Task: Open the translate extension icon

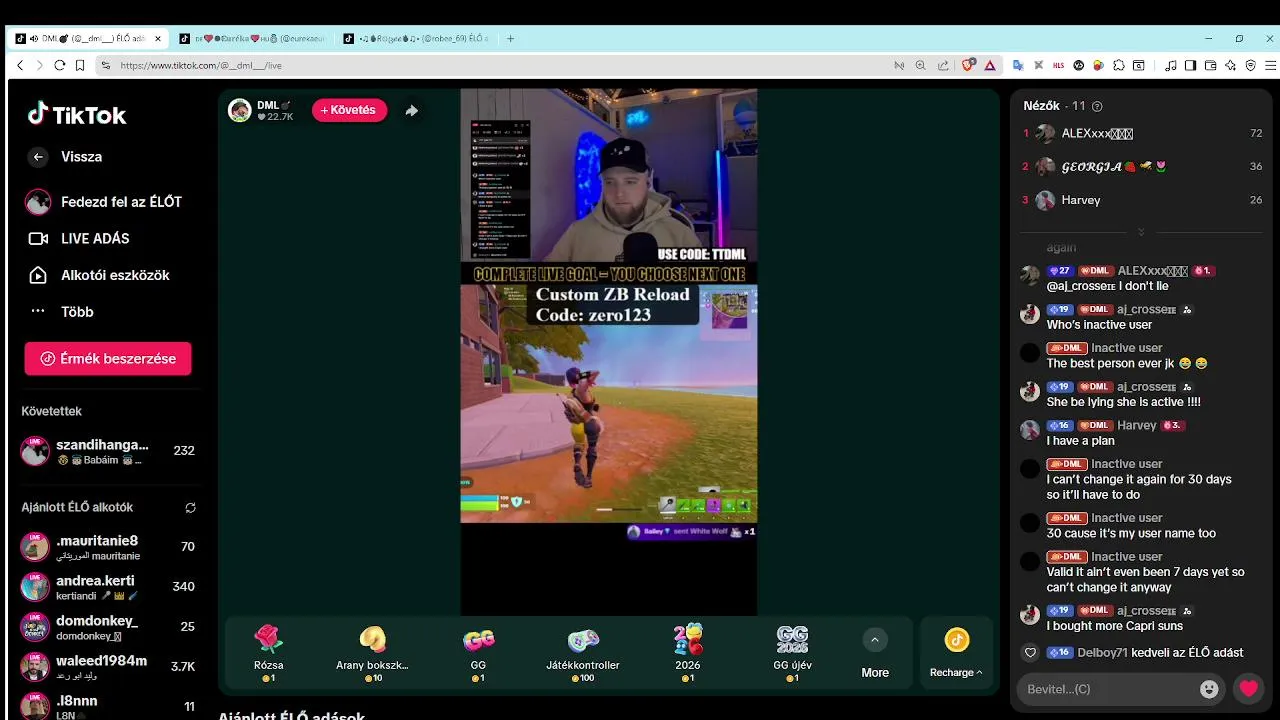Action: click(1018, 65)
